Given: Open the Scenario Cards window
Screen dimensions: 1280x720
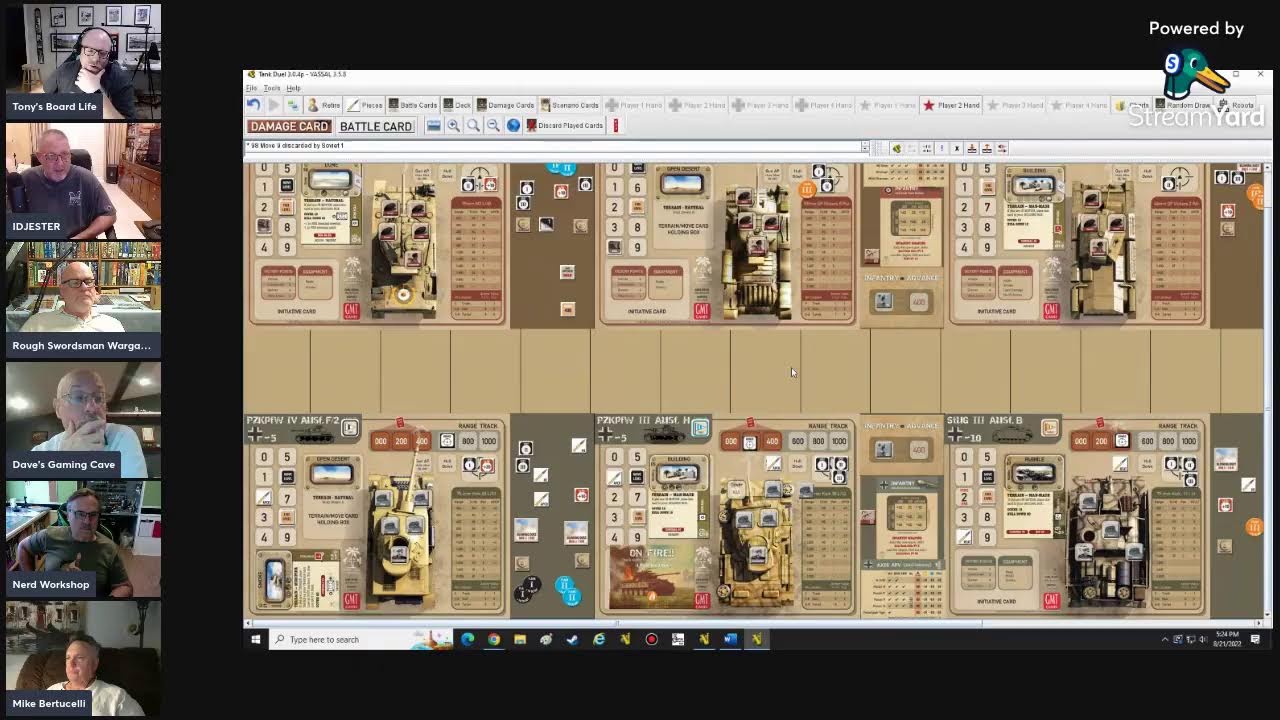Looking at the screenshot, I should pyautogui.click(x=569, y=105).
